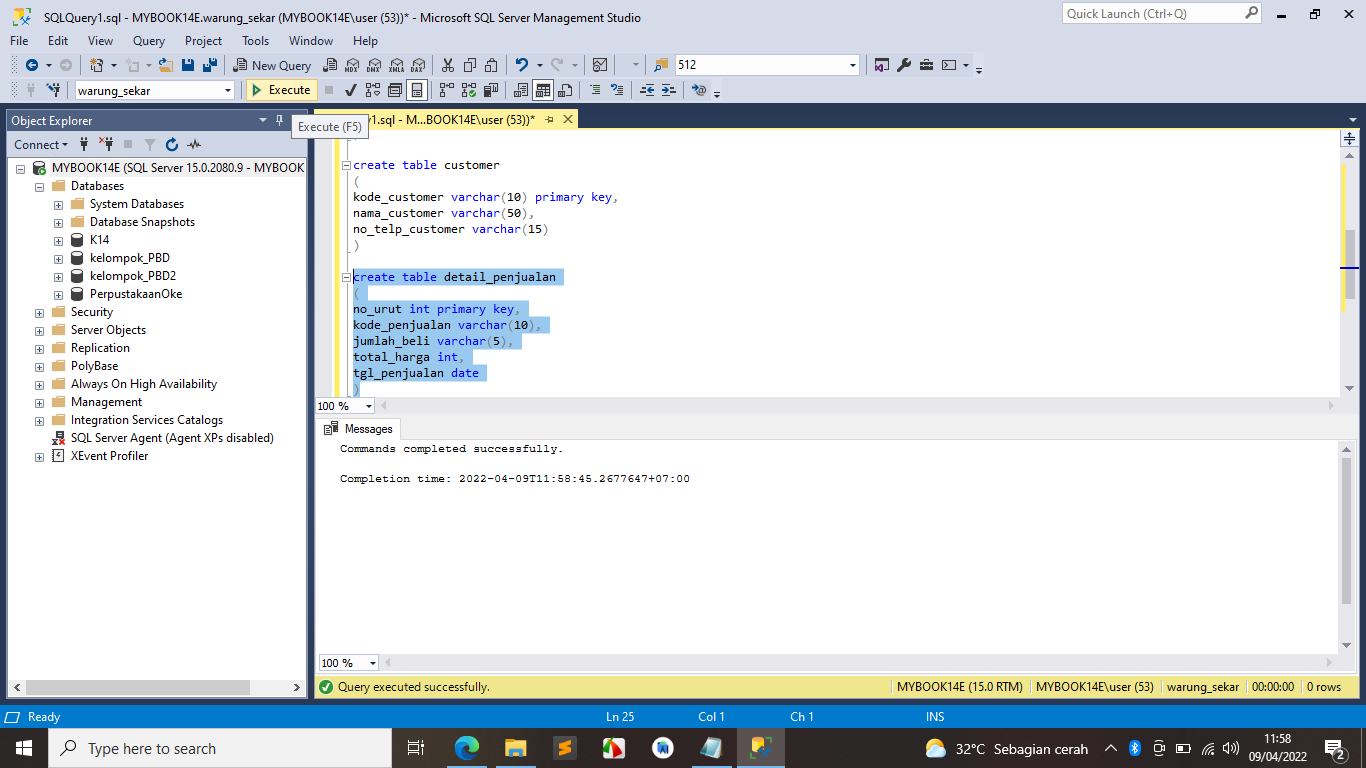Click the Save All disks icon
Screen dimensions: 1366x768
pos(210,65)
